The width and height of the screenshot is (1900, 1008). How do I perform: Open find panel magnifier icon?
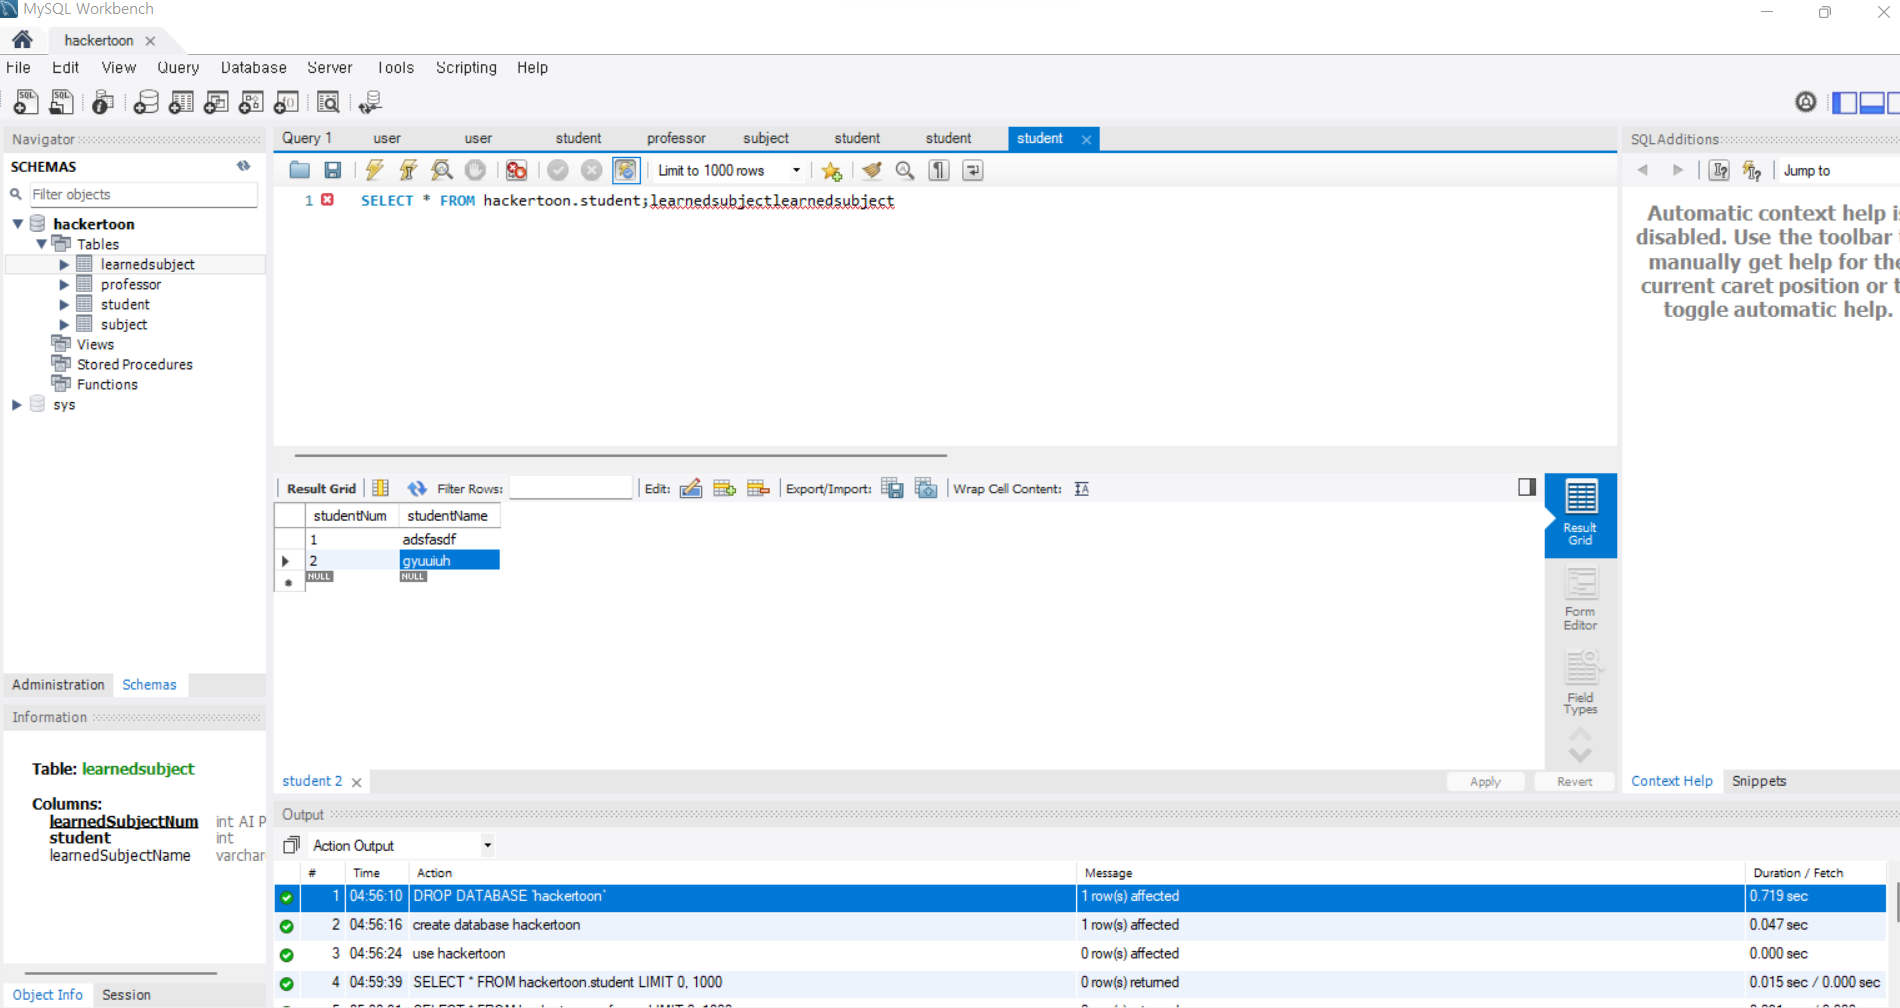(905, 170)
